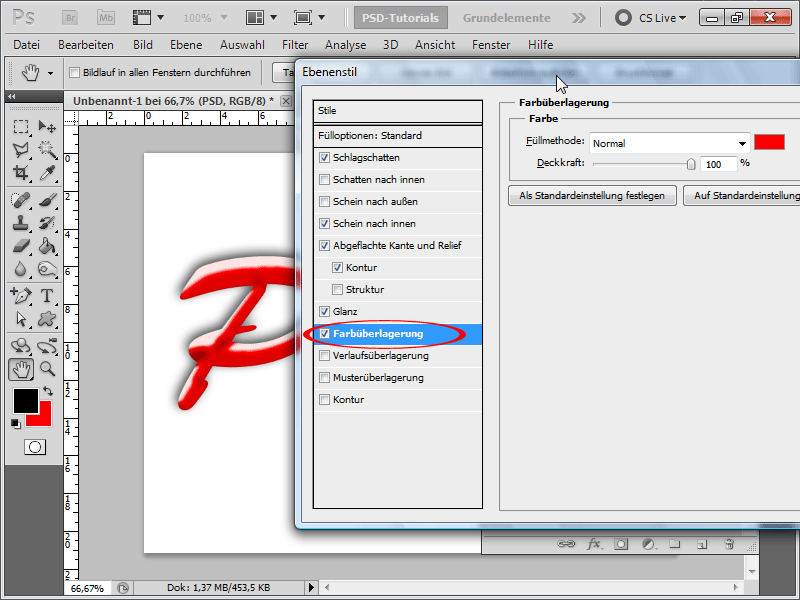This screenshot has height=600, width=800.
Task: Select the Type tool
Action: pos(47,296)
